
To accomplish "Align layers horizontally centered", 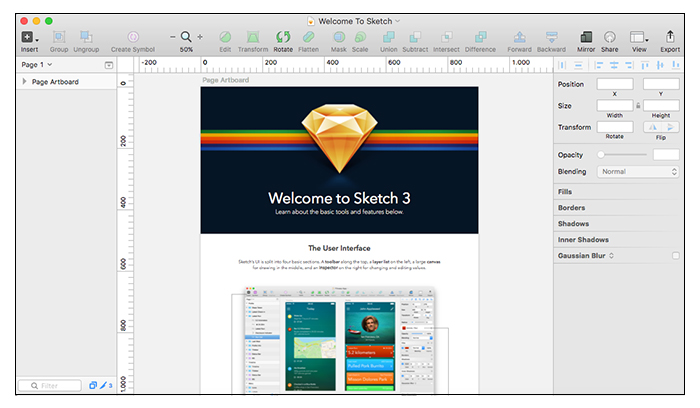I will (614, 65).
